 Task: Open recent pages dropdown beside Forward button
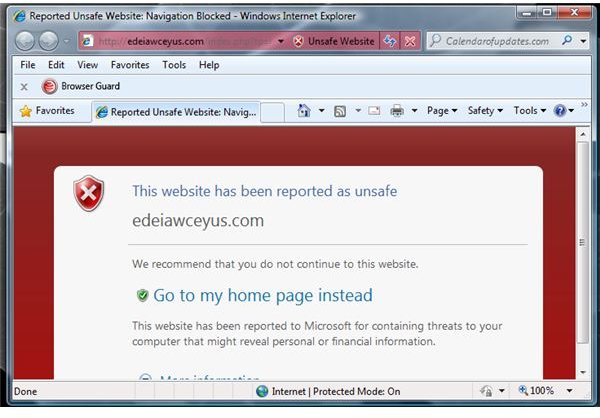[x=67, y=41]
